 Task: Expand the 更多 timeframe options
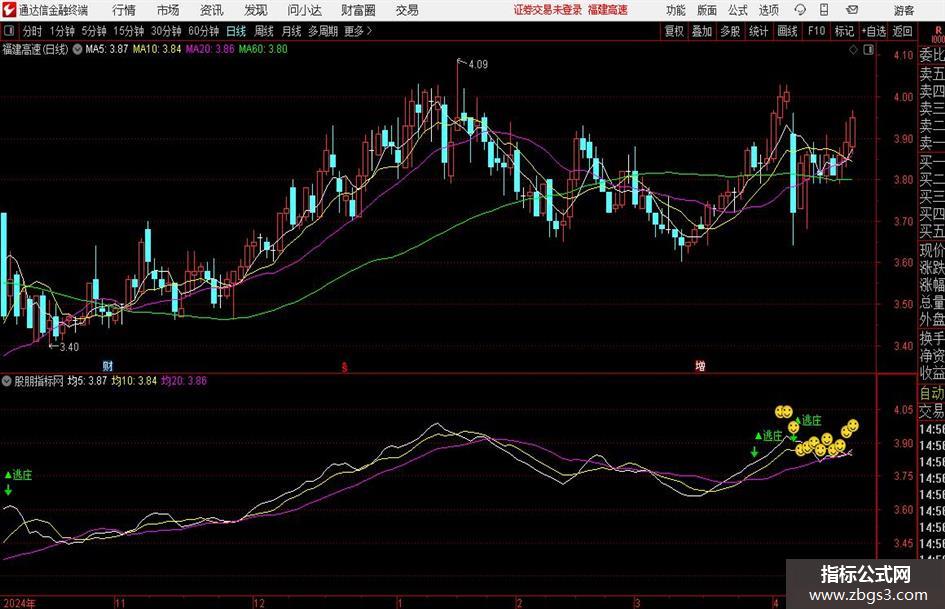(358, 31)
